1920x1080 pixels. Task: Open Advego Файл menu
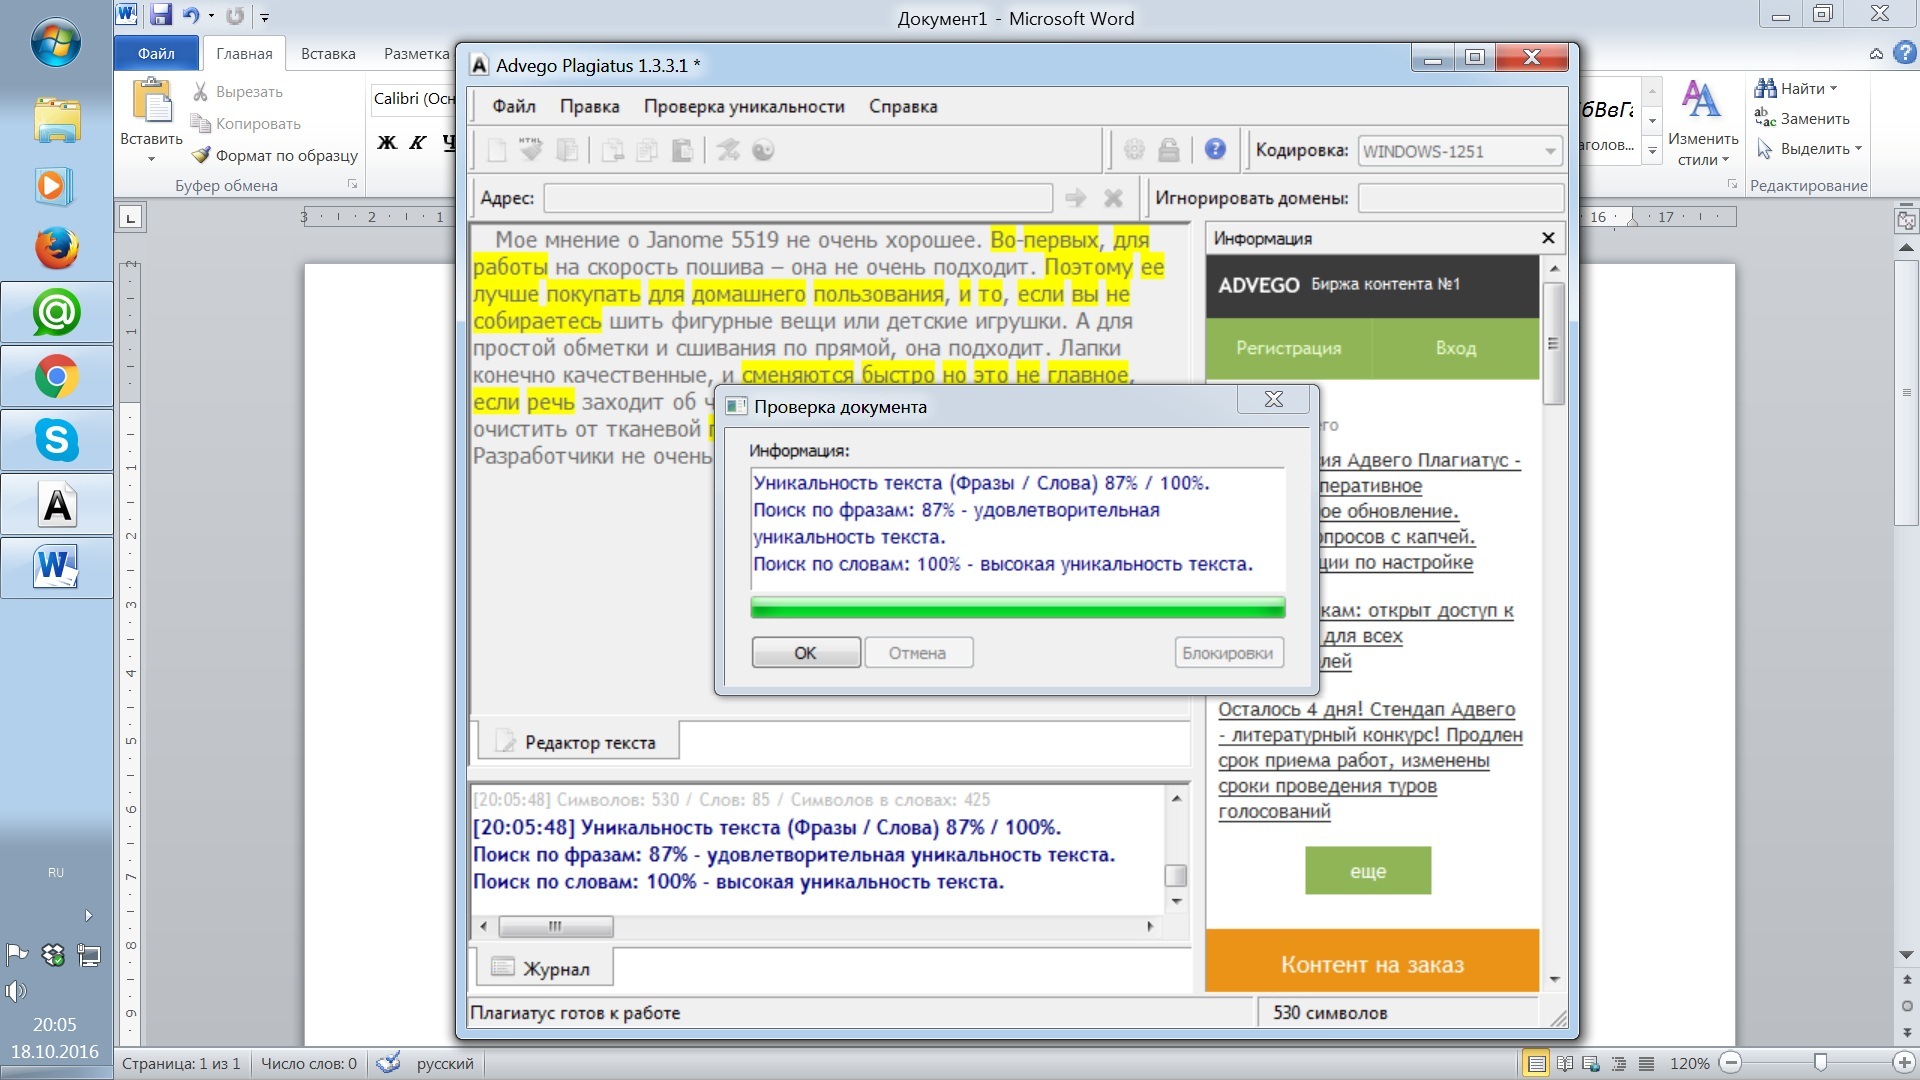tap(514, 106)
